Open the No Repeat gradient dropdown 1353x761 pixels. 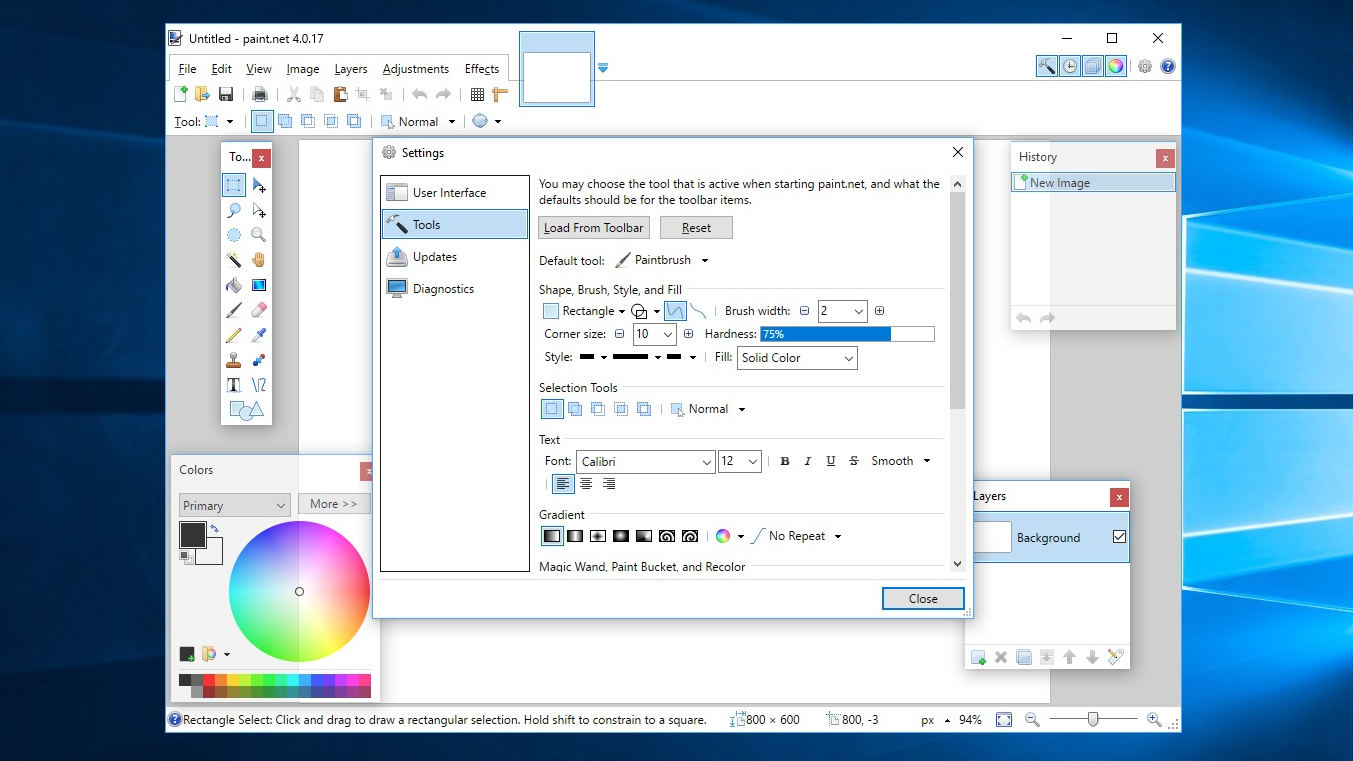(797, 536)
